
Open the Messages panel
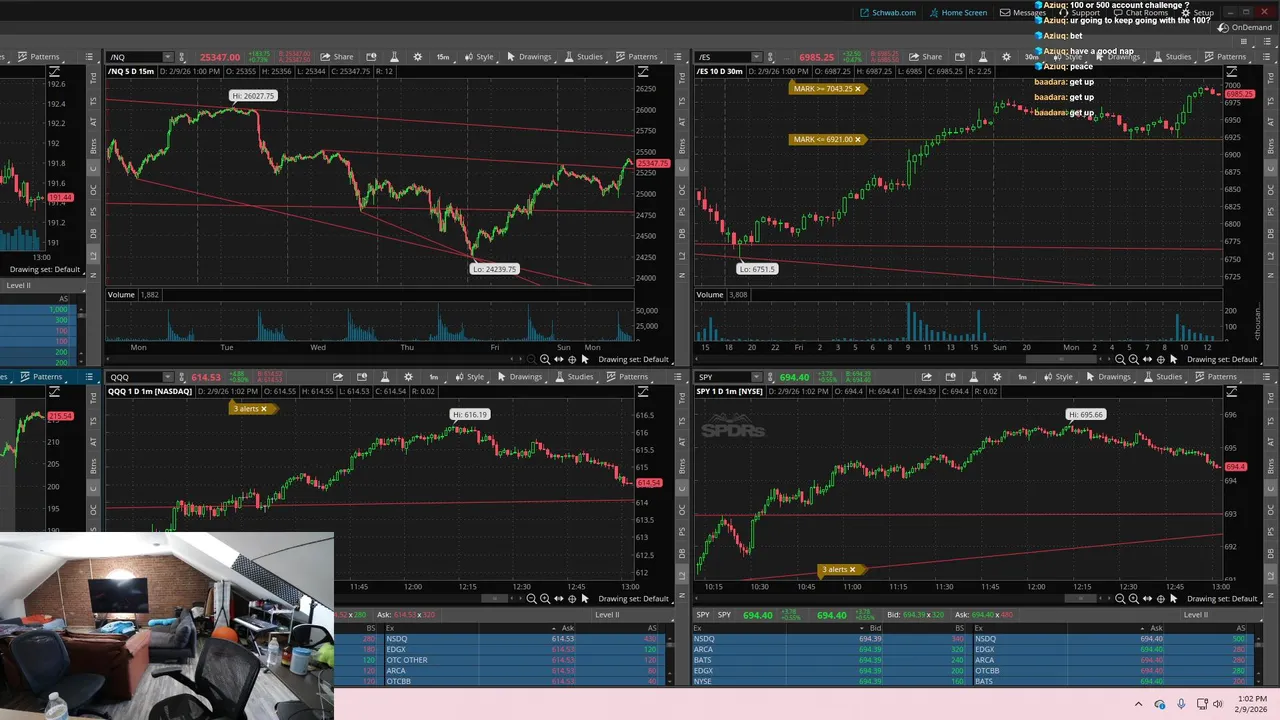(x=1023, y=13)
